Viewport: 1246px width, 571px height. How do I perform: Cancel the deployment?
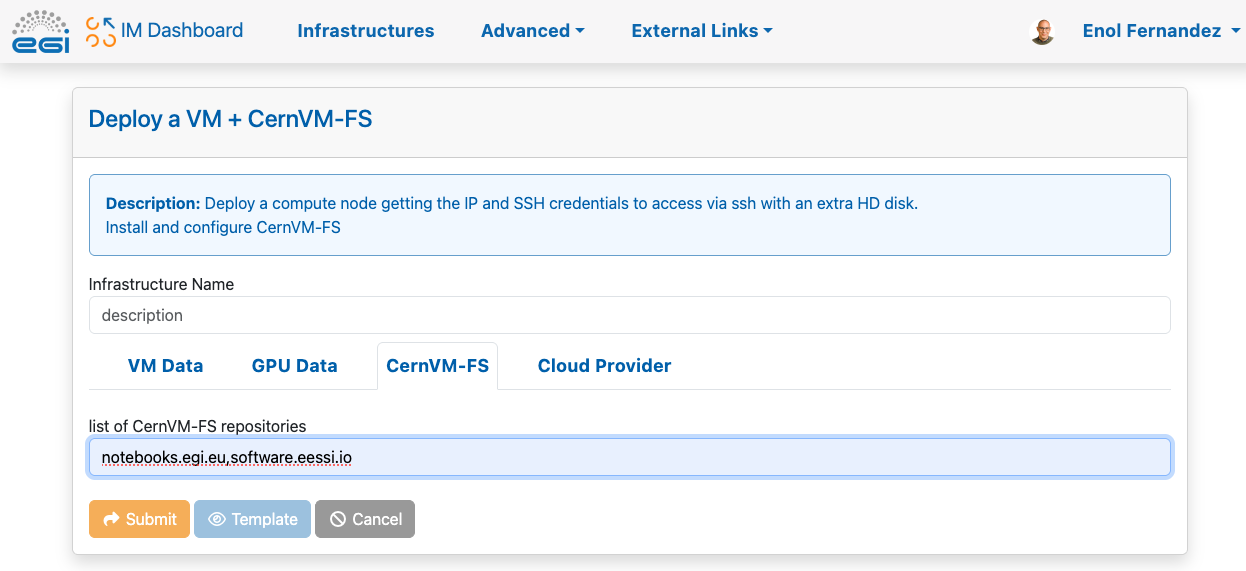[365, 519]
